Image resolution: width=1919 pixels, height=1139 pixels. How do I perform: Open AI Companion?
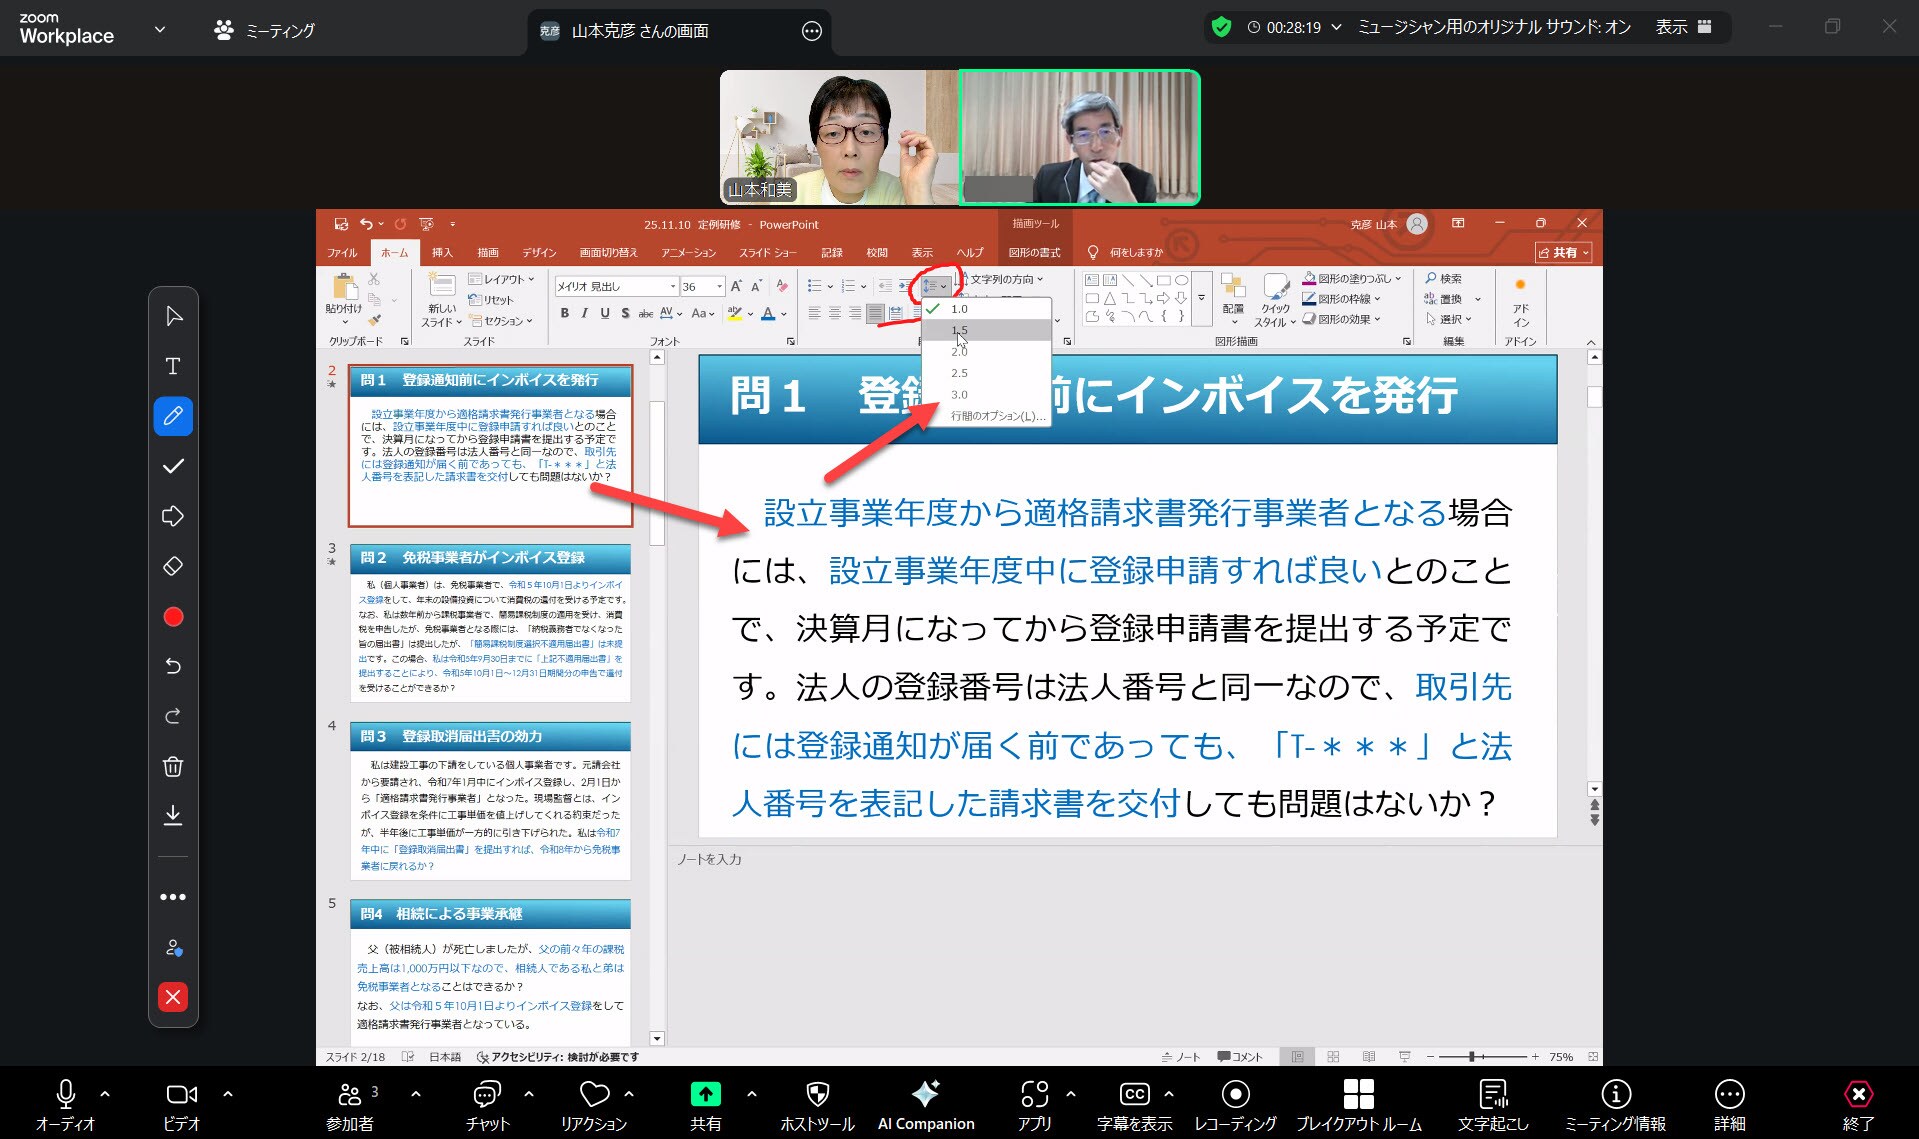[x=925, y=1104]
